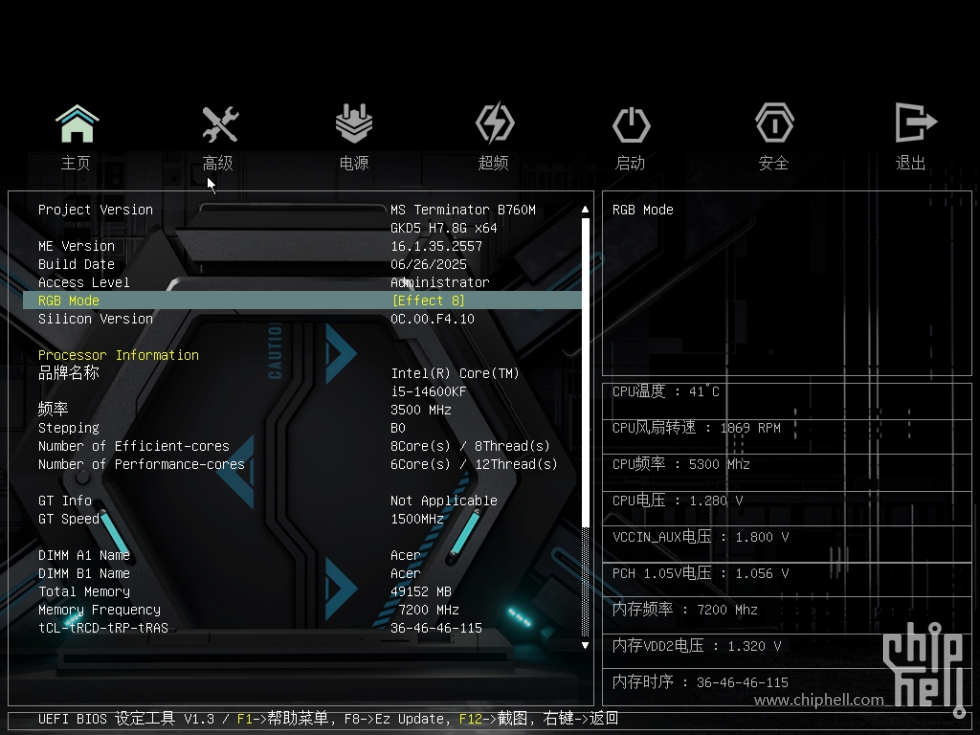
Task: Select the Build Date label
Action: tap(76, 264)
